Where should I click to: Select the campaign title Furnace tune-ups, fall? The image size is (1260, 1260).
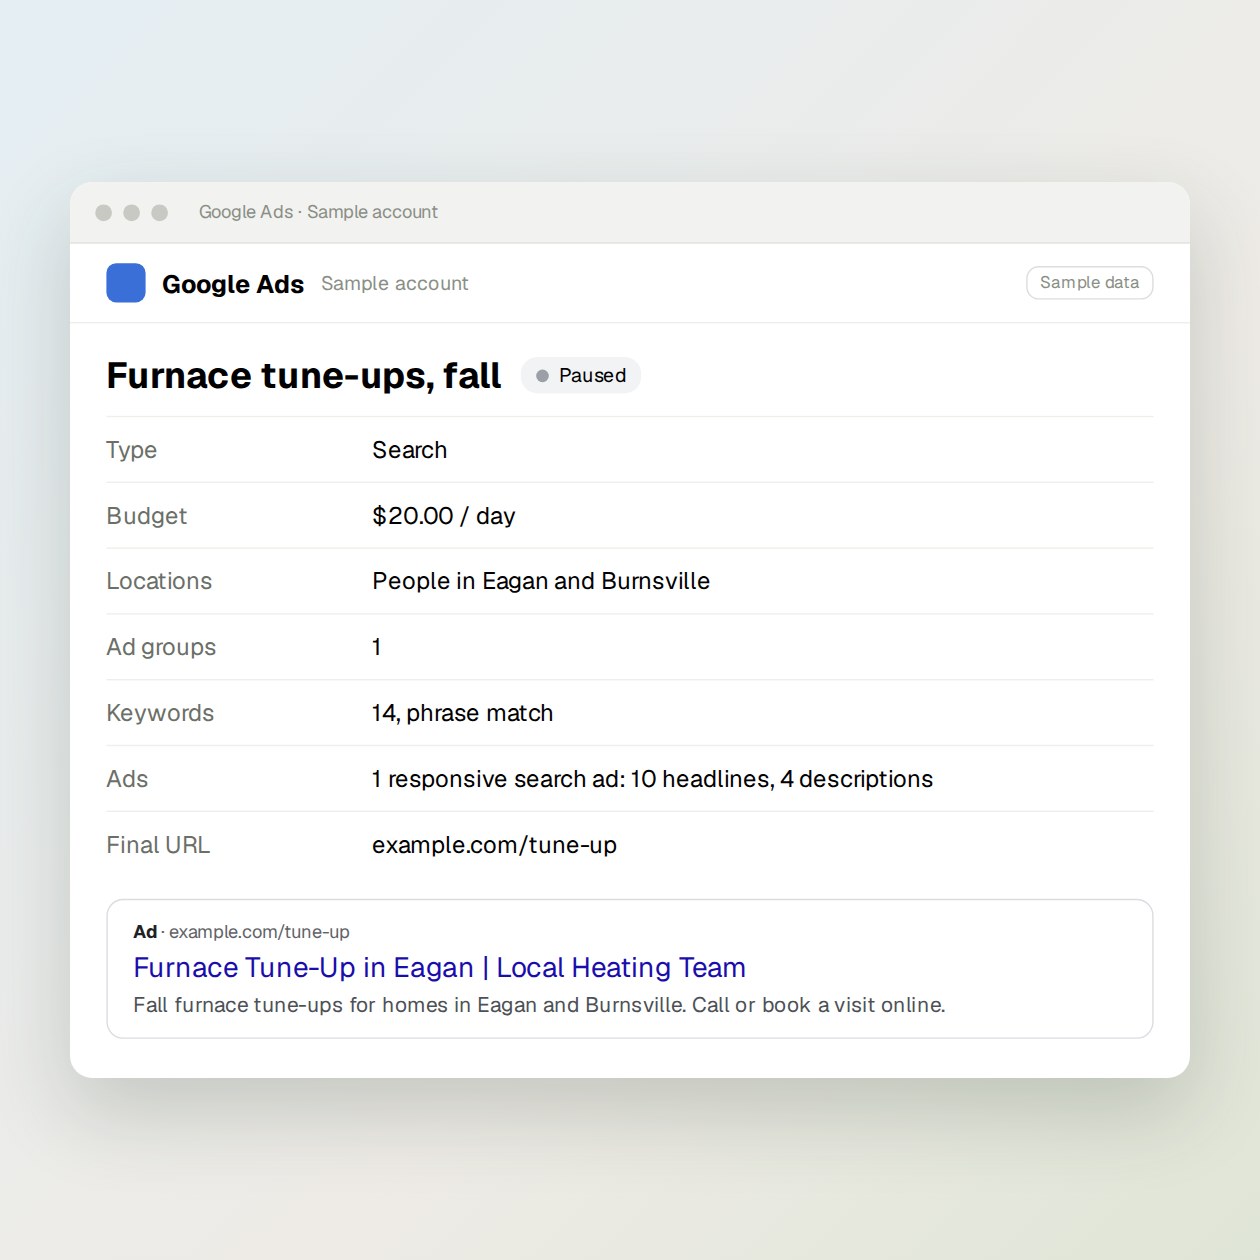point(304,376)
